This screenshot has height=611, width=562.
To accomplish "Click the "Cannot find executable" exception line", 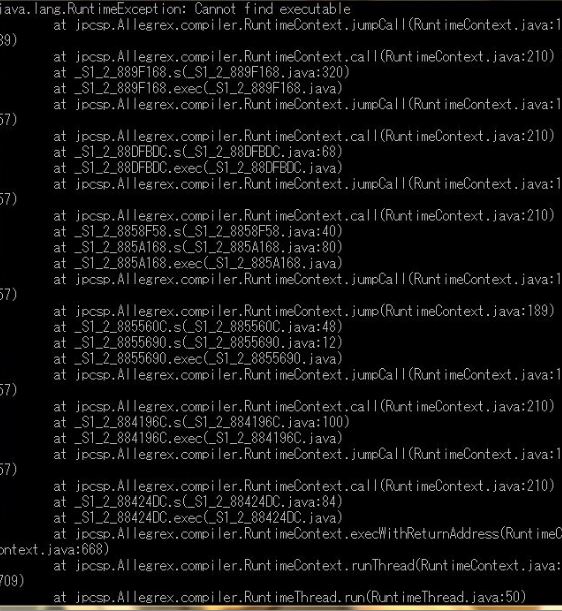I will 175,9.
